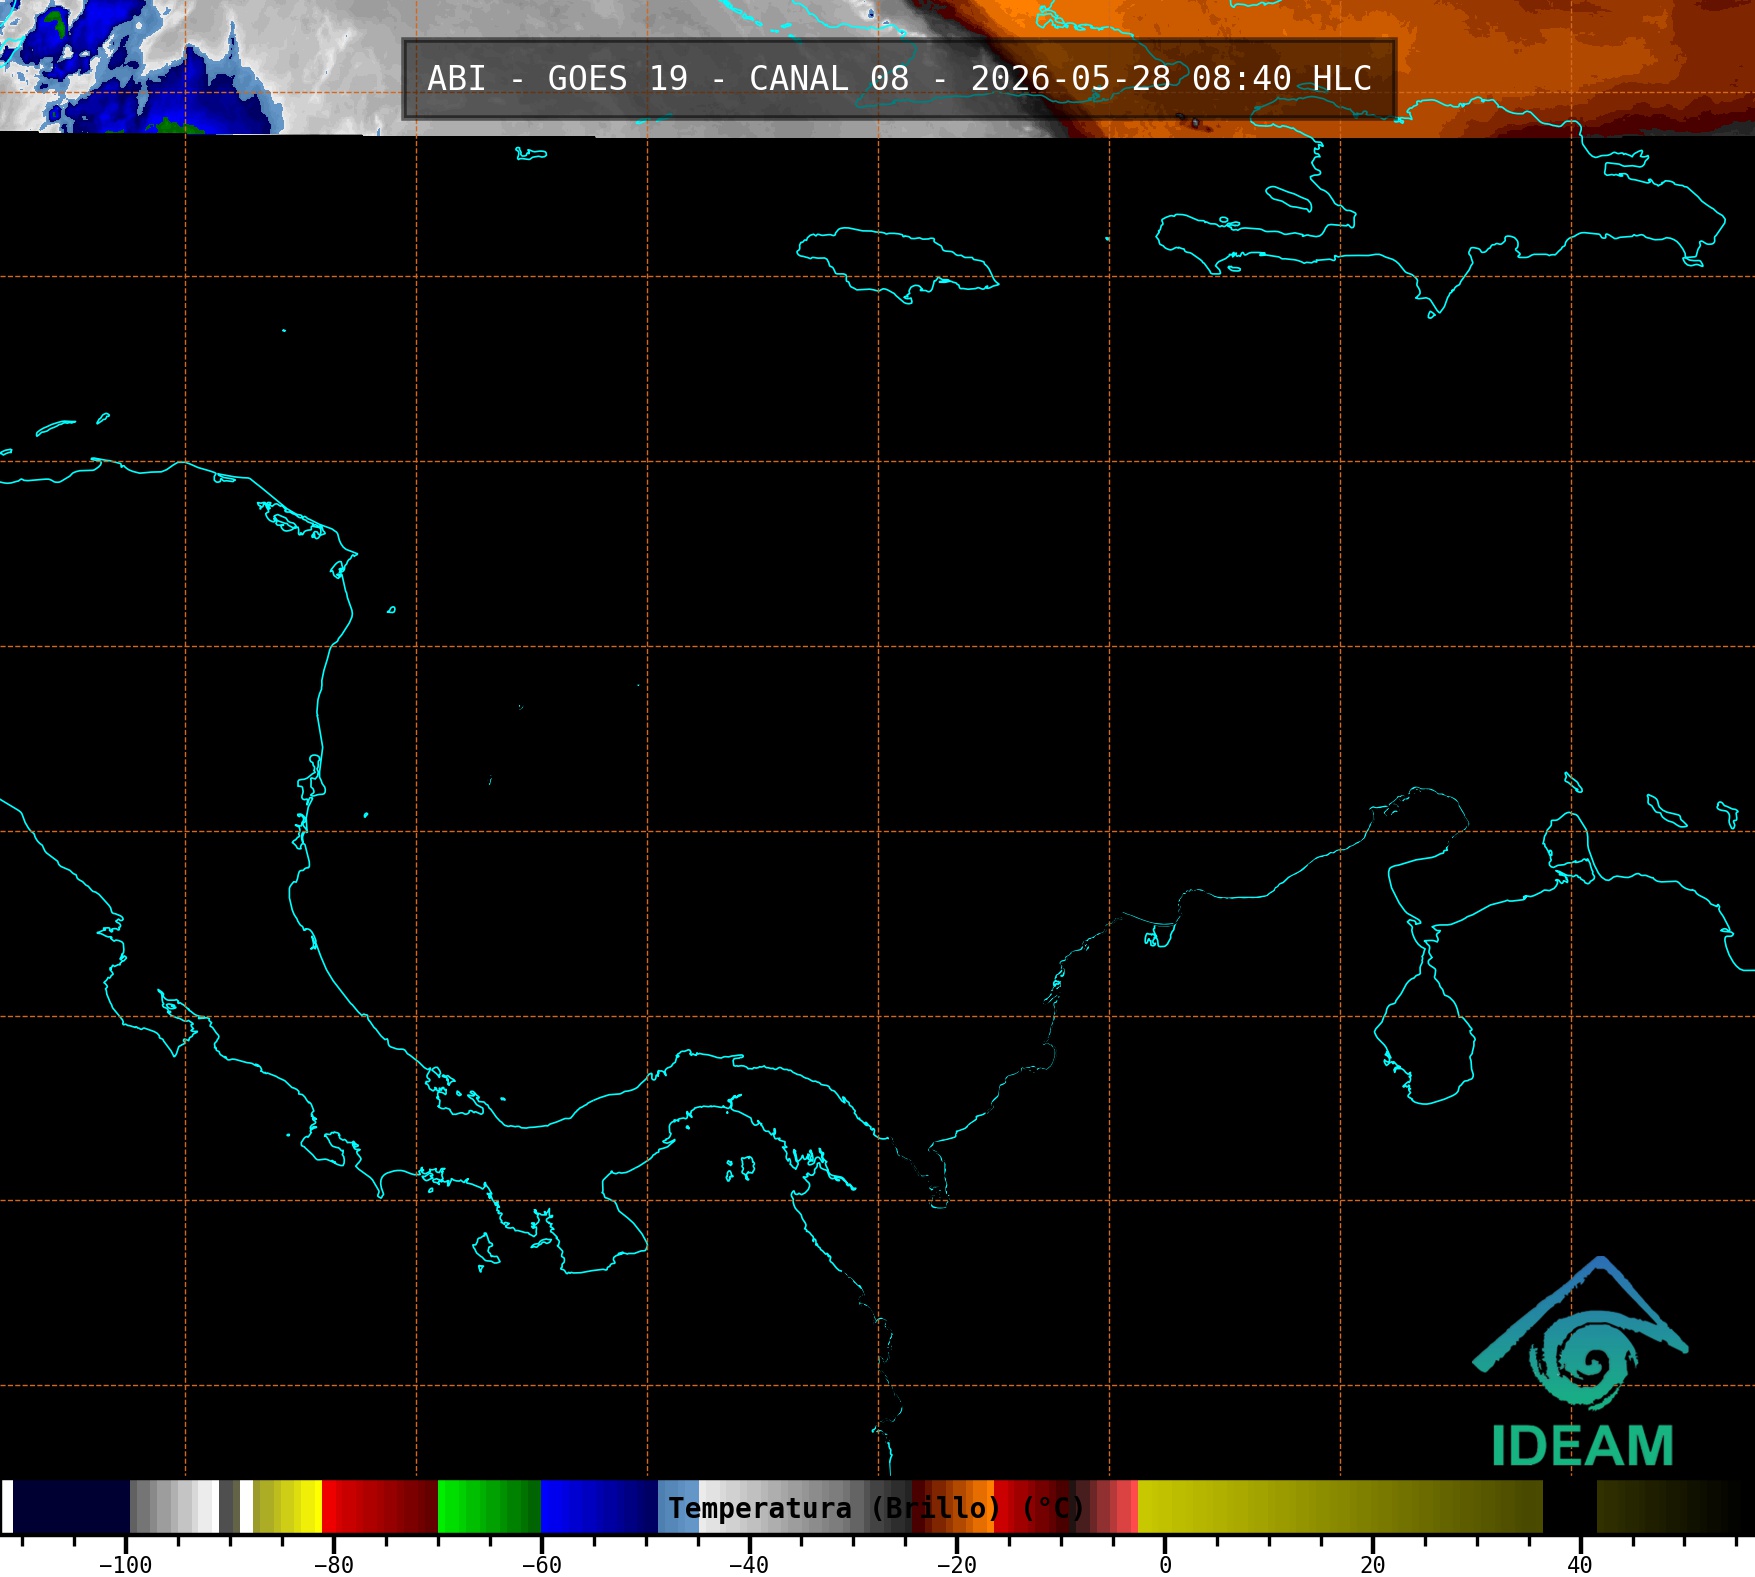
Task: Click the olive-yellow band above 20 on the colorbar
Action: pos(1372,1506)
